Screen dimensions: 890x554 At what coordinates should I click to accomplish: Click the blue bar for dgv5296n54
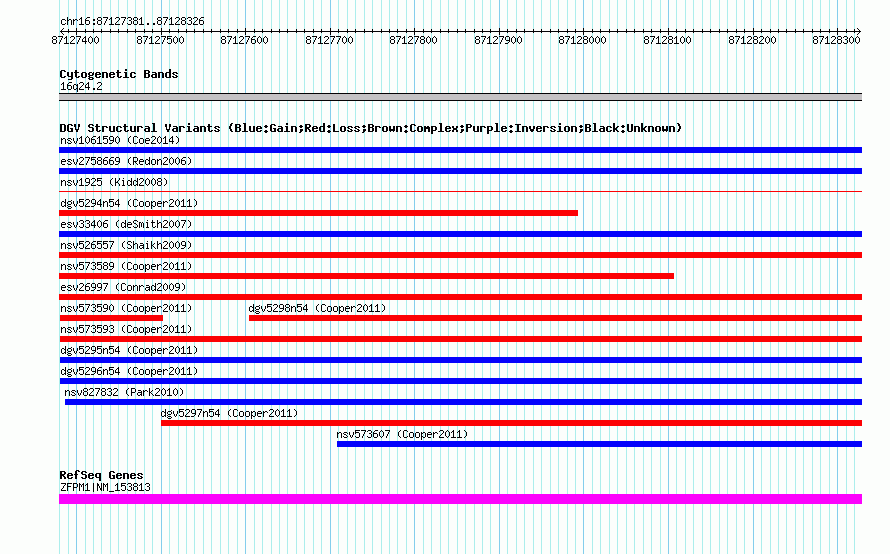(460, 381)
